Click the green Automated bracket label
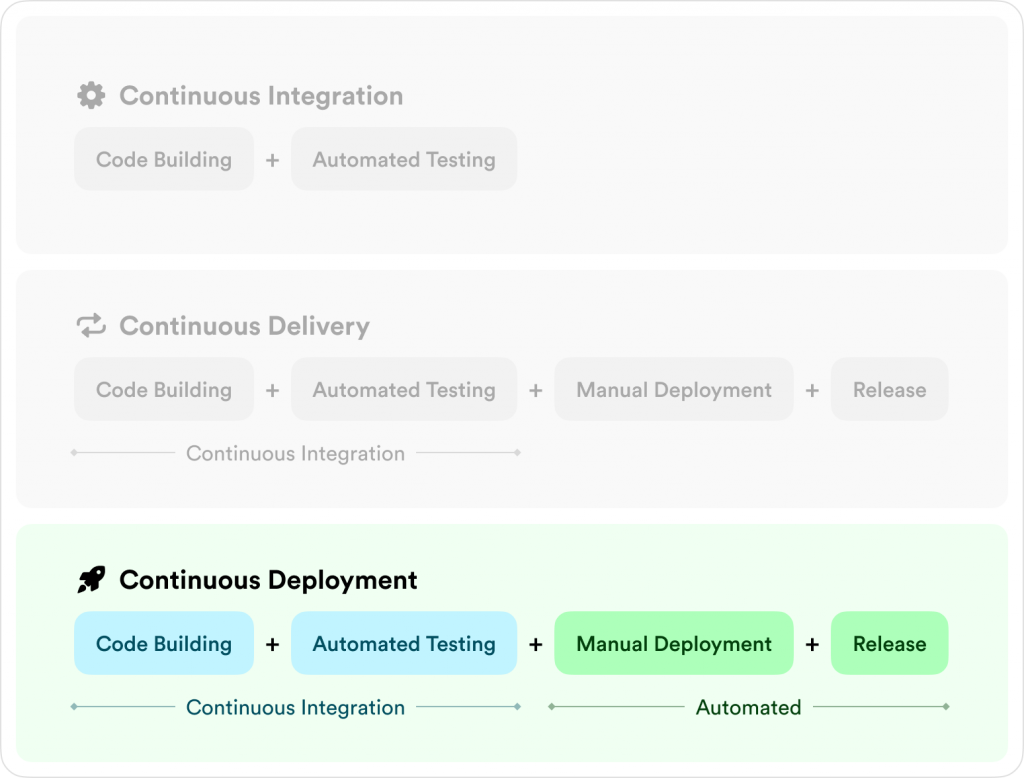Viewport: 1024px width, 778px height. 748,707
